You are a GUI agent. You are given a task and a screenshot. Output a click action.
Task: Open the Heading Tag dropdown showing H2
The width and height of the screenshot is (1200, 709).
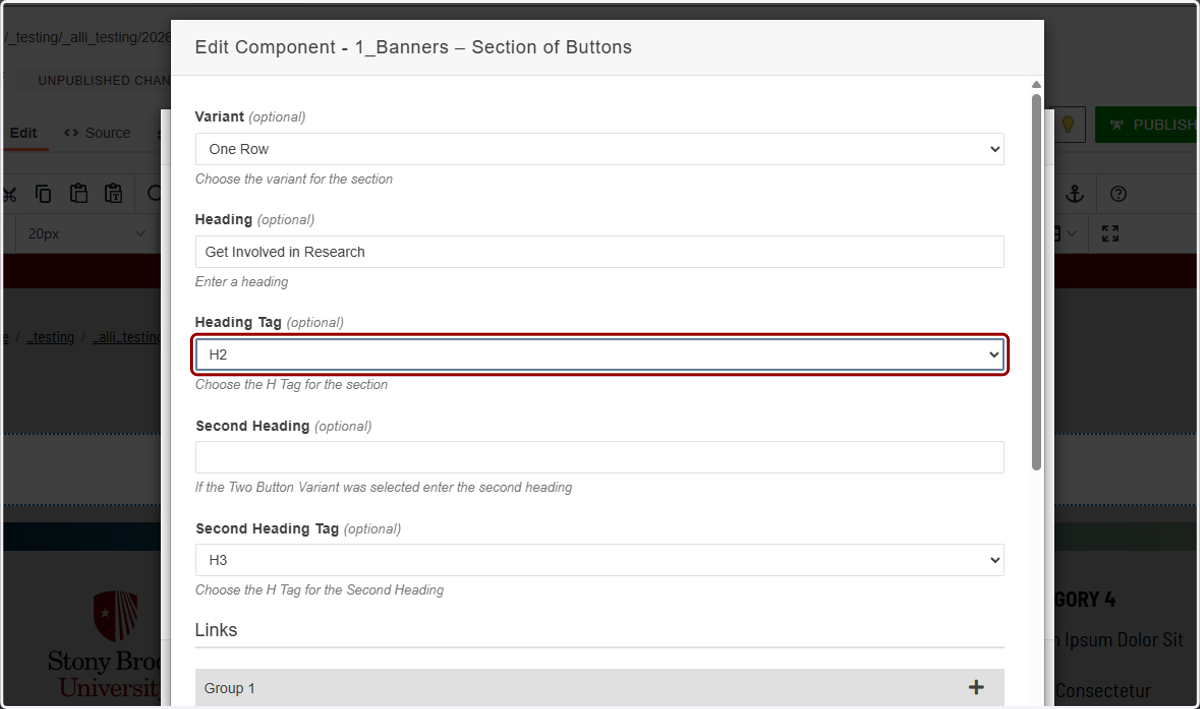coord(600,354)
